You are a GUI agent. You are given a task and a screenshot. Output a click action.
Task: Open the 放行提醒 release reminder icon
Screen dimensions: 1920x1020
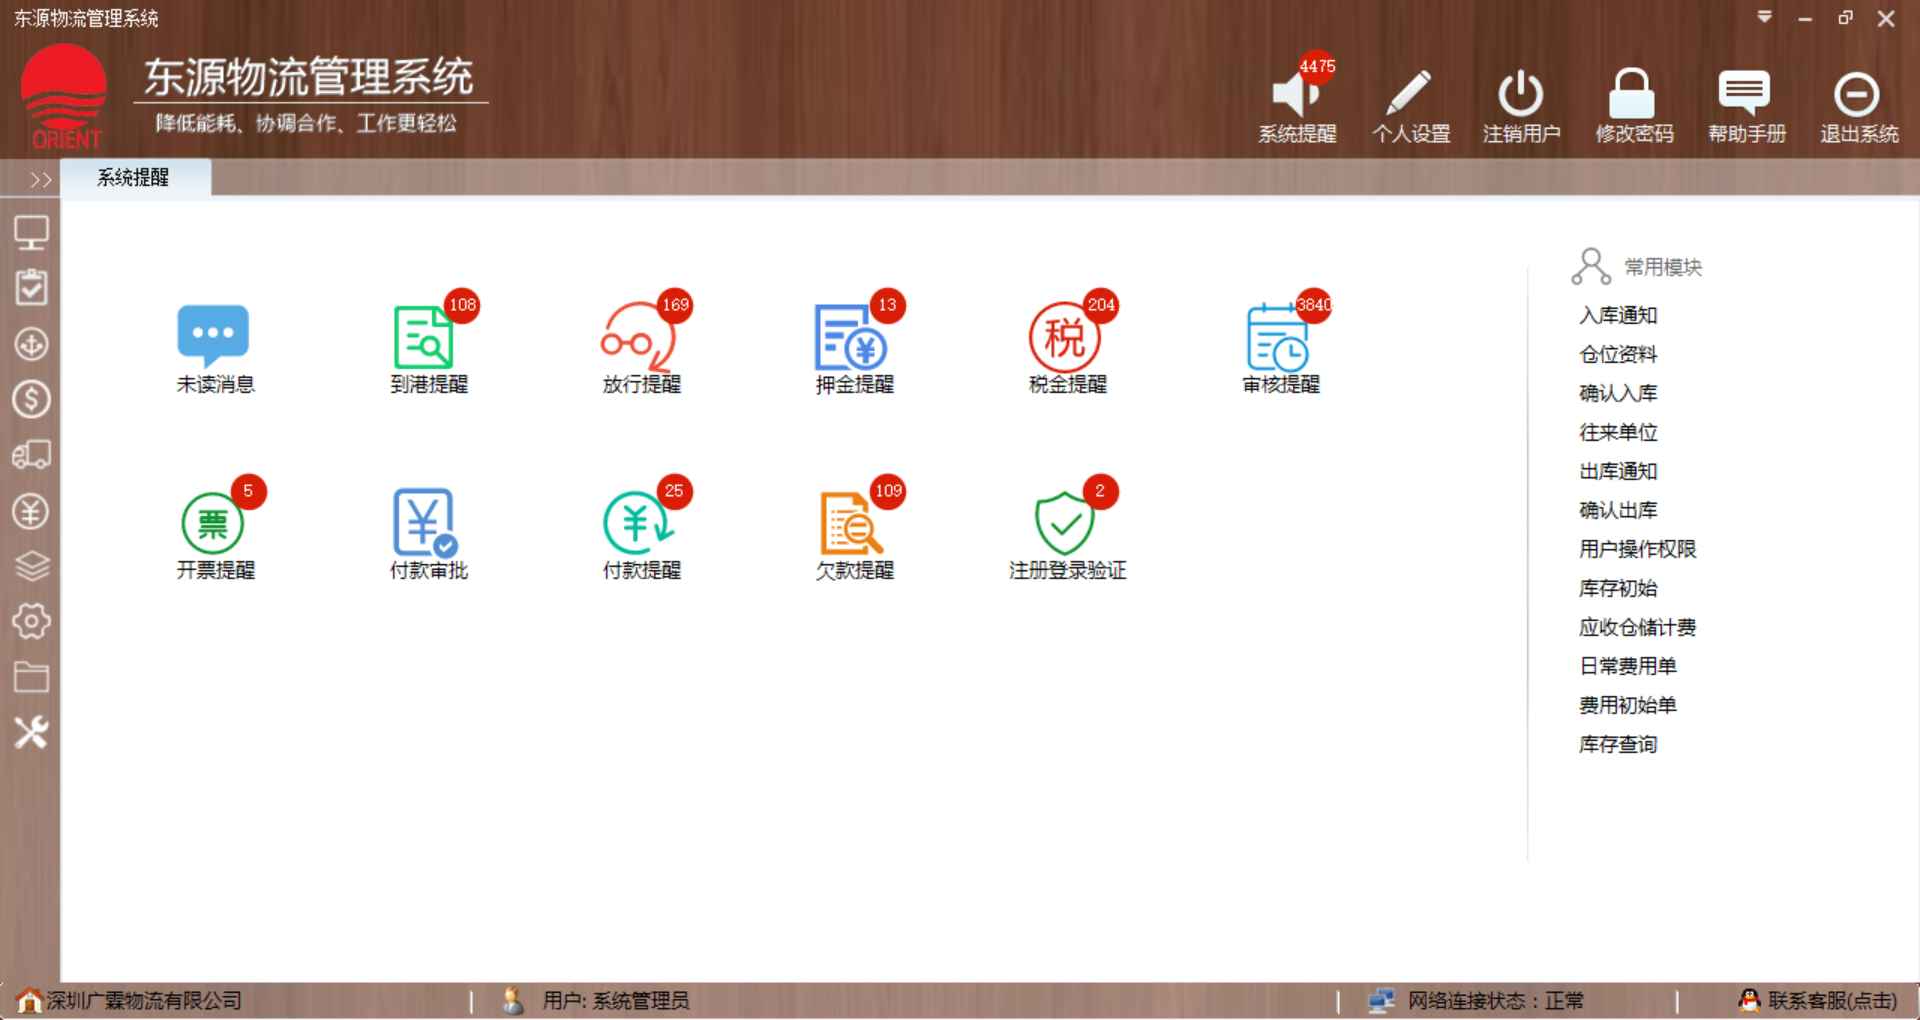tap(640, 337)
